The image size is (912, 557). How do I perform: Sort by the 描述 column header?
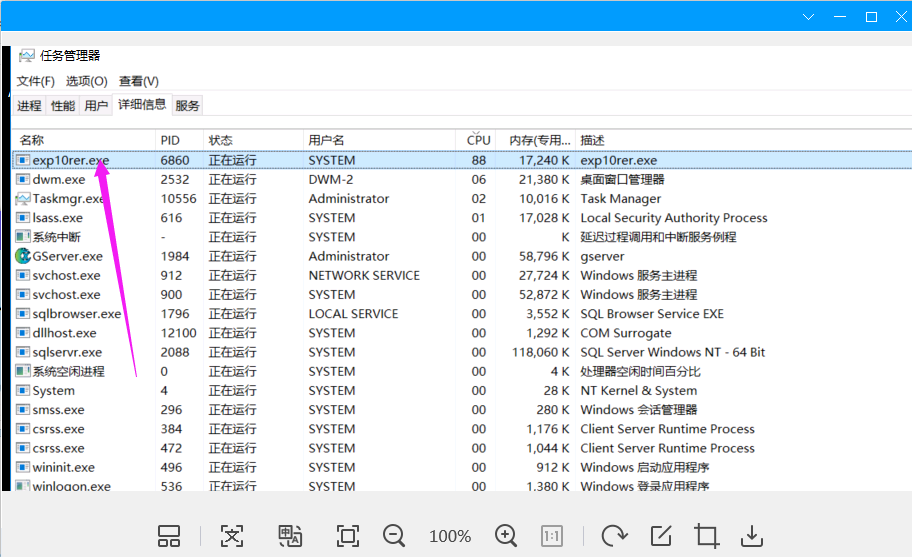coord(743,140)
